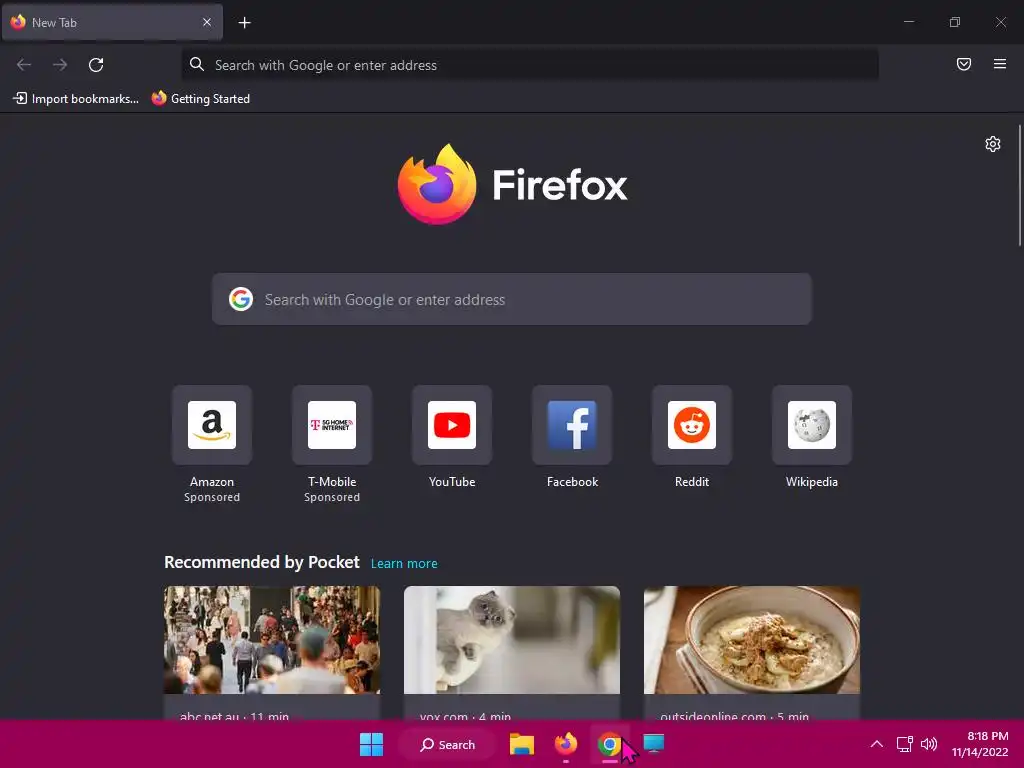The width and height of the screenshot is (1024, 768).
Task: Click the monitor app taskbar icon
Action: click(x=654, y=743)
